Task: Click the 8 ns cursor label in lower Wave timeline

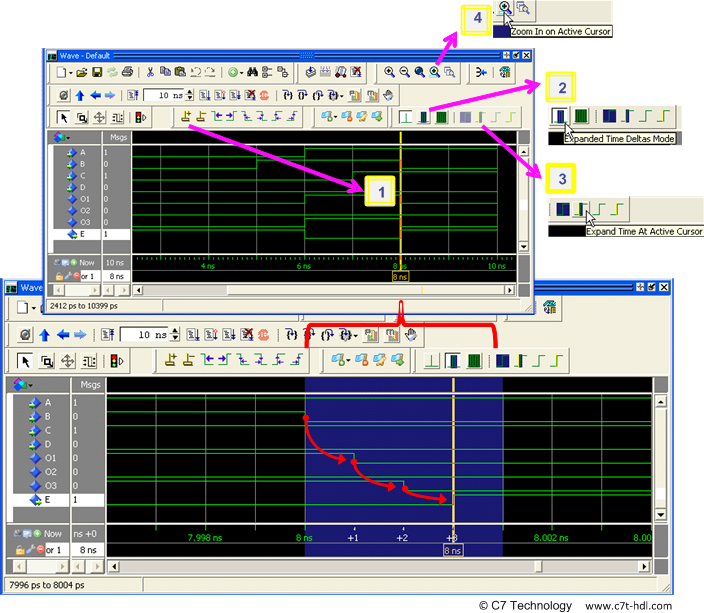Action: pos(453,551)
